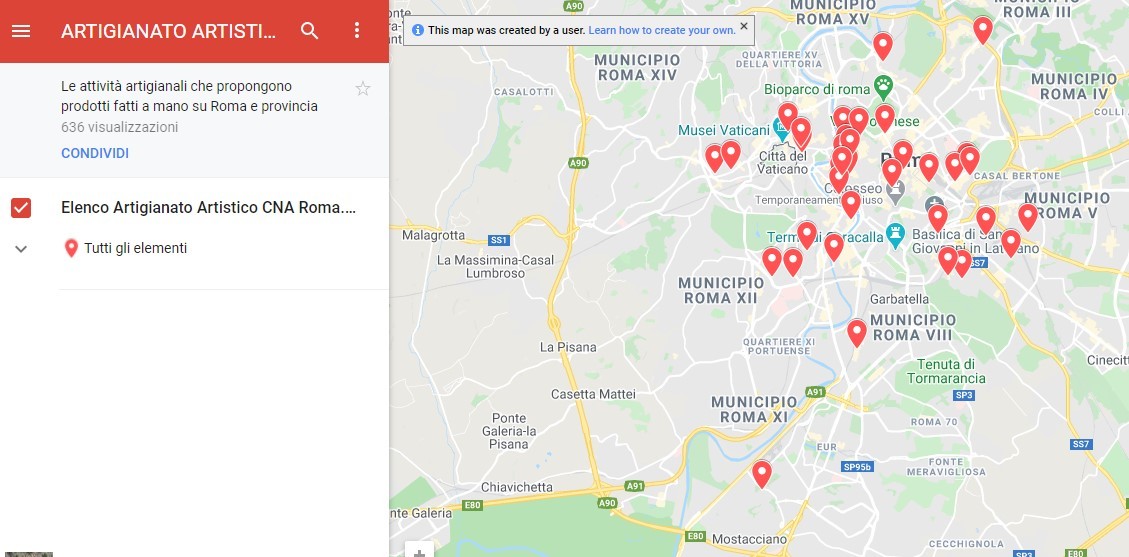Expand the Tutti gli elementi list chevron
Image resolution: width=1129 pixels, height=557 pixels.
21,249
